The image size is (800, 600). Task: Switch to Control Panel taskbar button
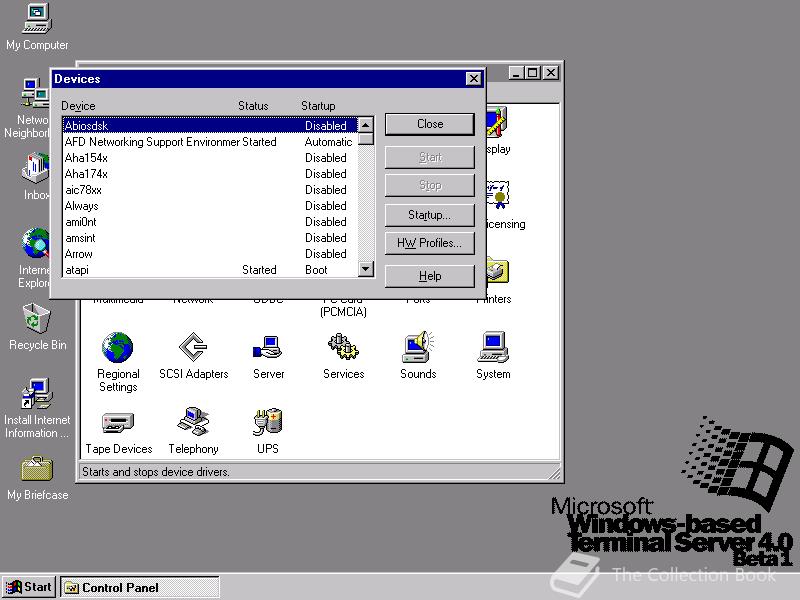click(140, 587)
